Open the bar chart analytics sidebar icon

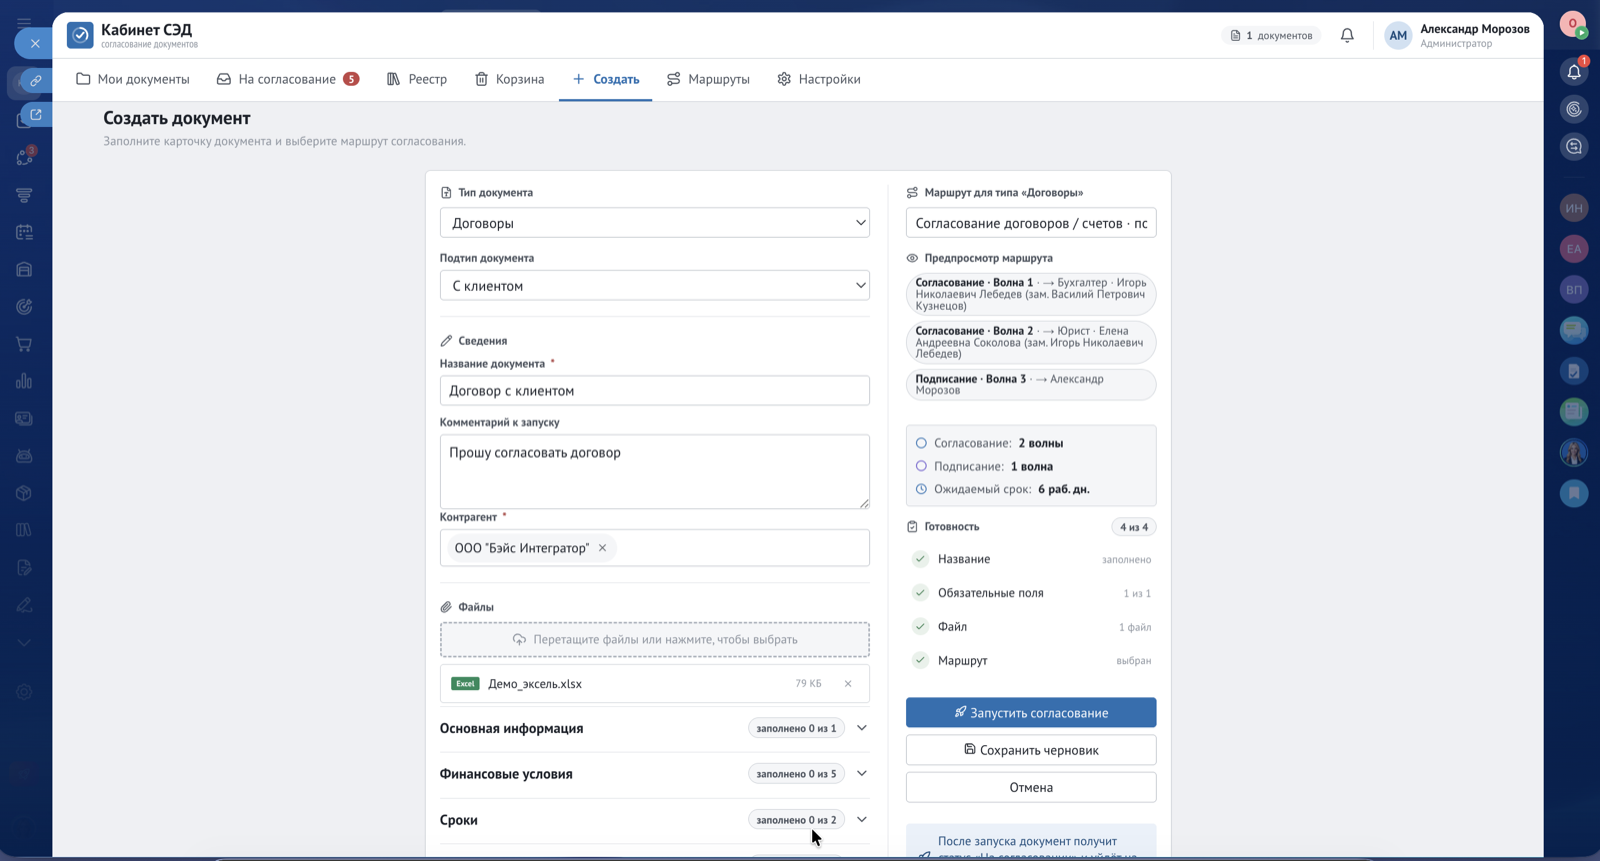tap(24, 381)
